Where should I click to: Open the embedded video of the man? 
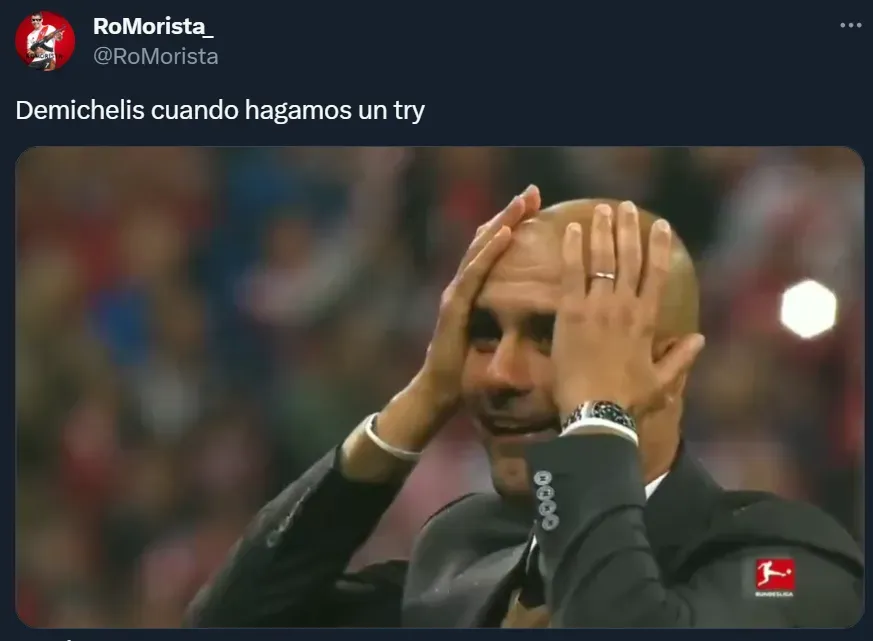click(x=440, y=387)
